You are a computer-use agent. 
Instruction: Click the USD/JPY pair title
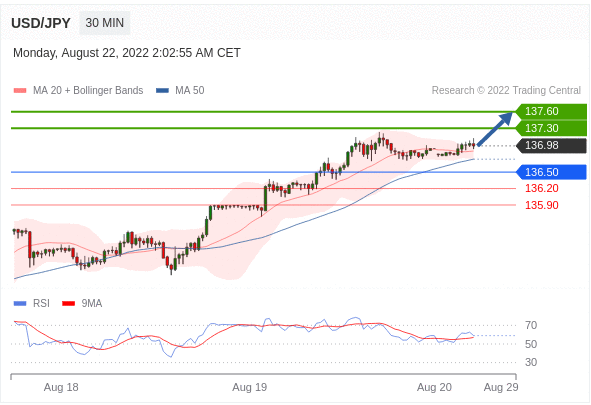pyautogui.click(x=41, y=23)
